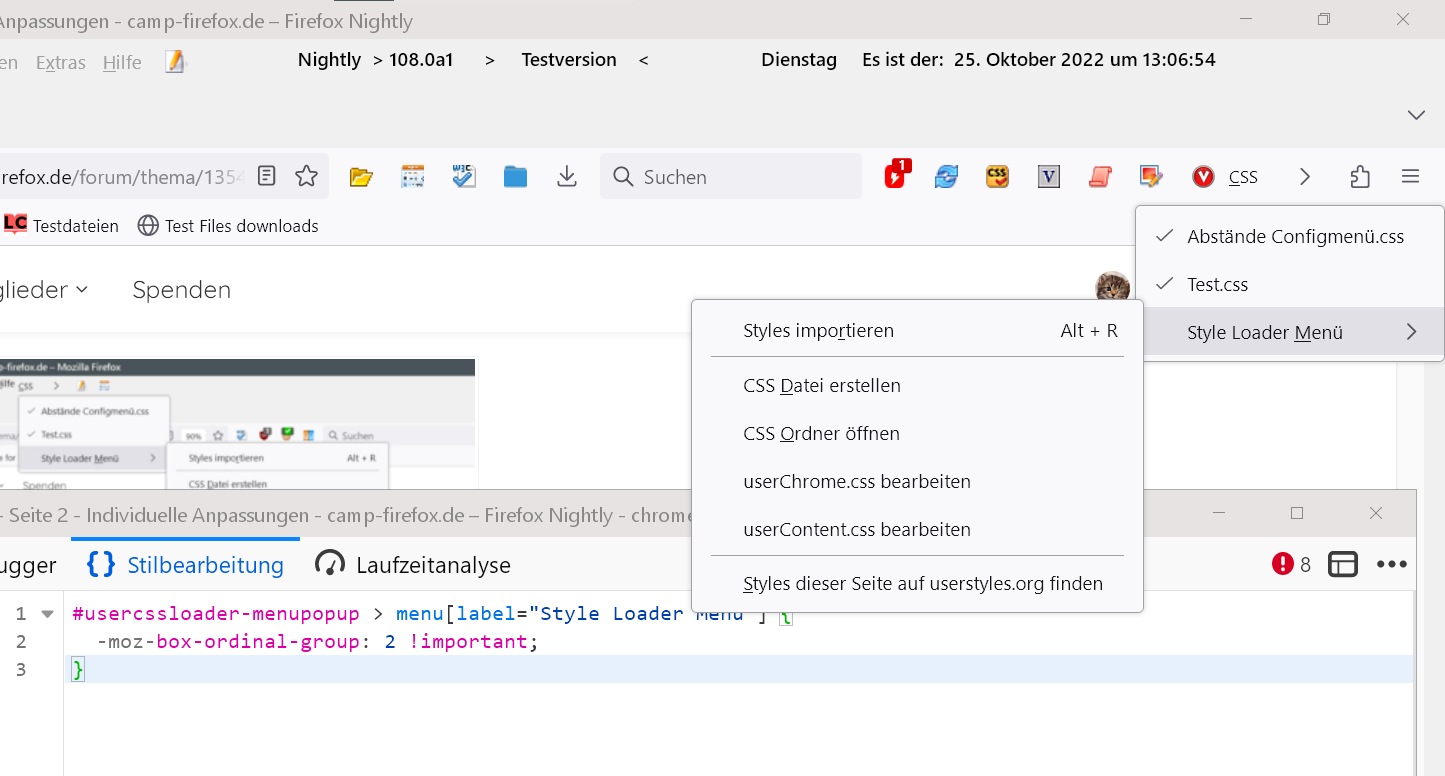
Task: Toggle the Abstände Configmenü.css style
Action: click(1294, 237)
